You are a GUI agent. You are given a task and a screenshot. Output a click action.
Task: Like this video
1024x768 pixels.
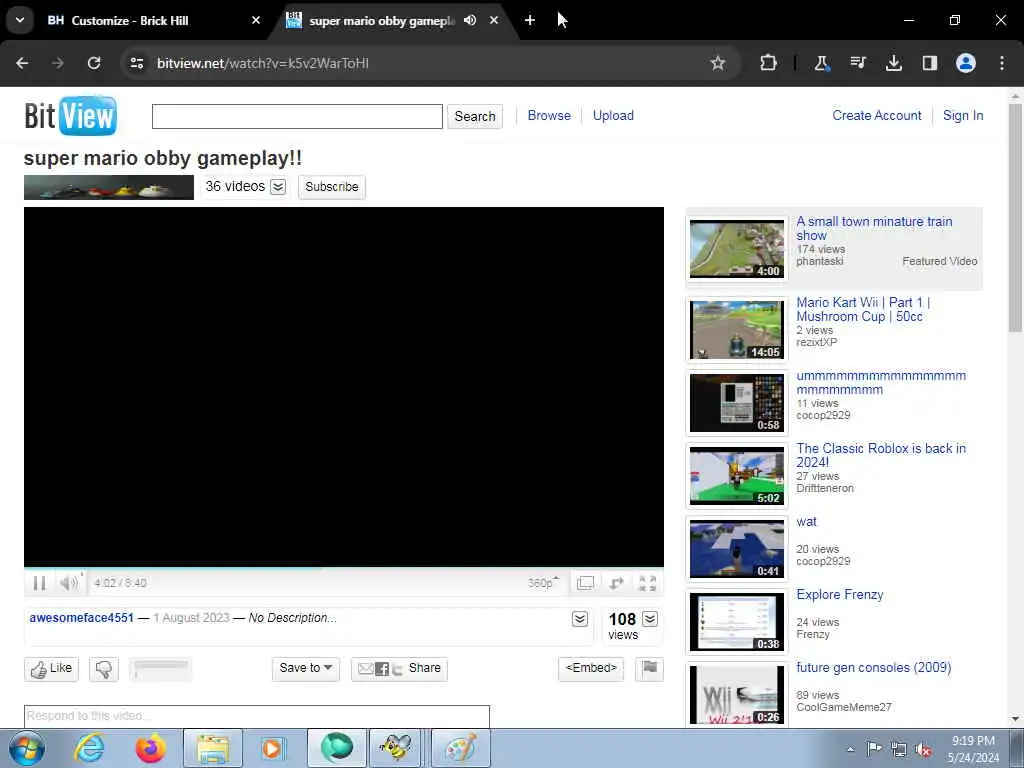[x=52, y=669]
